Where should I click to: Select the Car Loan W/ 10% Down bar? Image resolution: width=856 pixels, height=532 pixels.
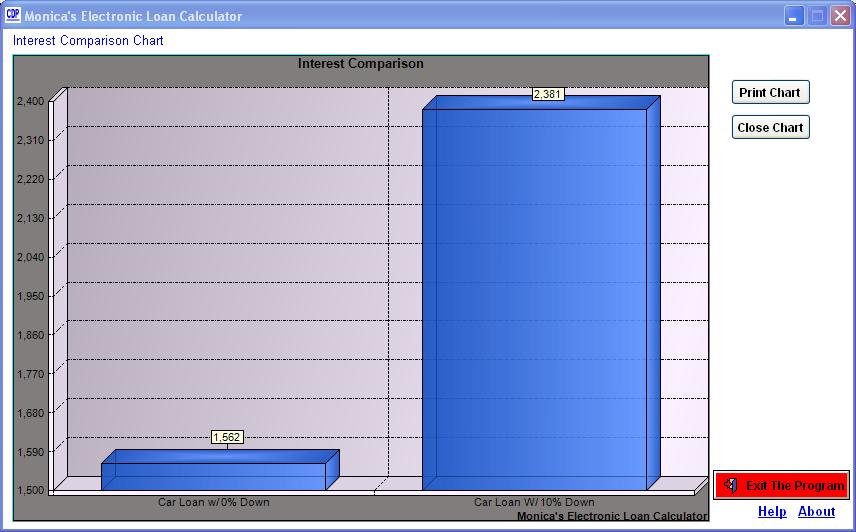pos(541,293)
